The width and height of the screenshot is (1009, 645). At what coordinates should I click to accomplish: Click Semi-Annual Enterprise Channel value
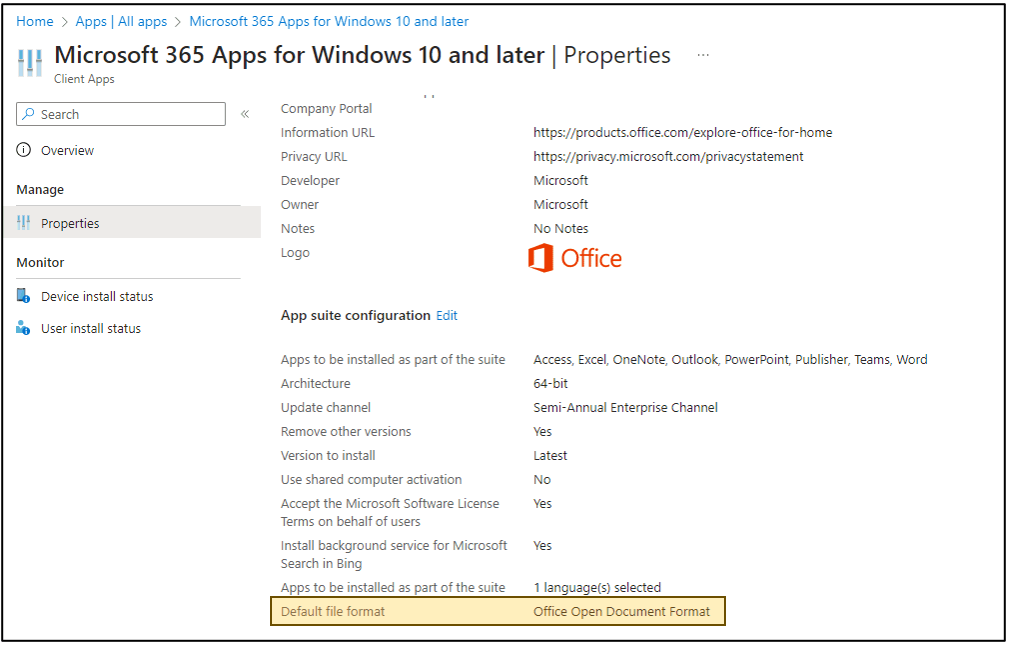(625, 407)
